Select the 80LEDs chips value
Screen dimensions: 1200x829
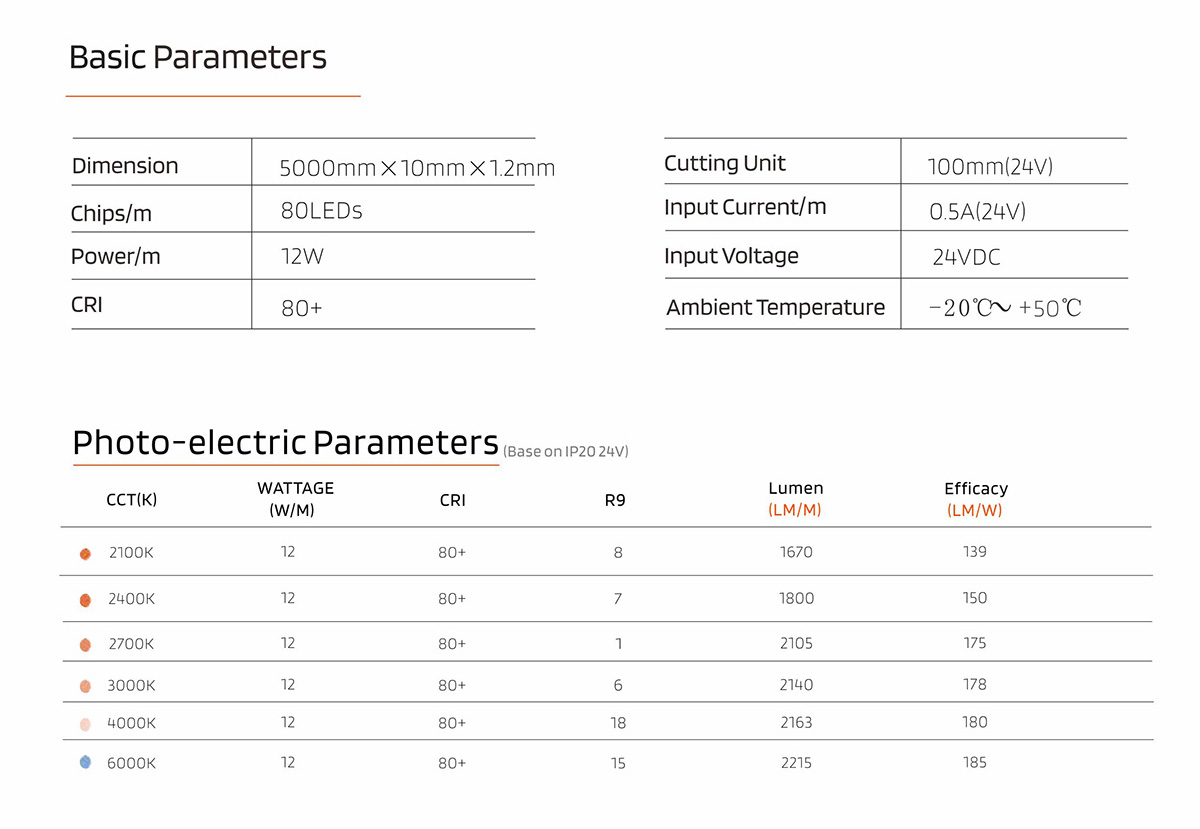tap(322, 211)
